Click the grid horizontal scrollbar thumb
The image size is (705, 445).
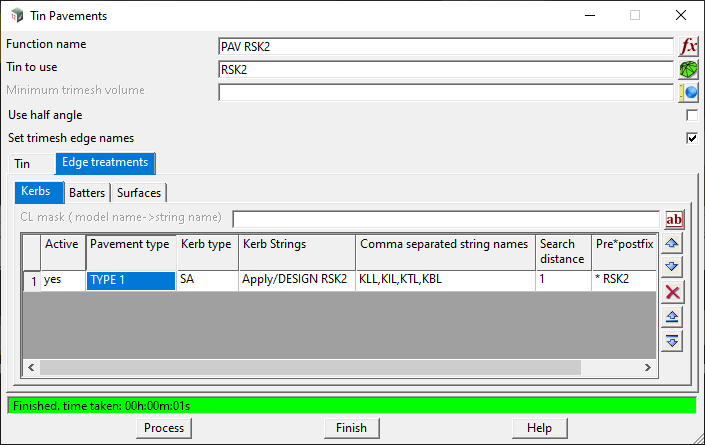point(310,368)
